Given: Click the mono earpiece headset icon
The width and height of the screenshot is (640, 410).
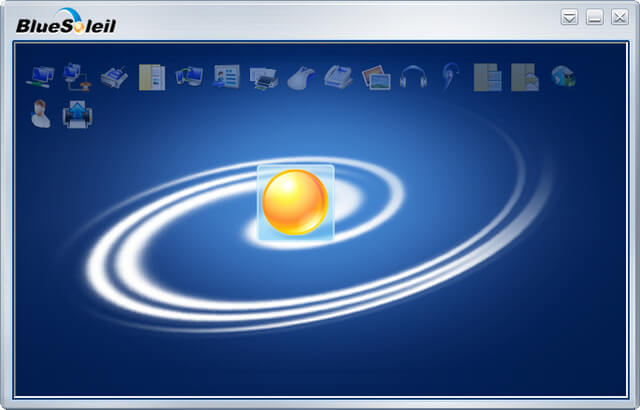Looking at the screenshot, I should point(449,76).
